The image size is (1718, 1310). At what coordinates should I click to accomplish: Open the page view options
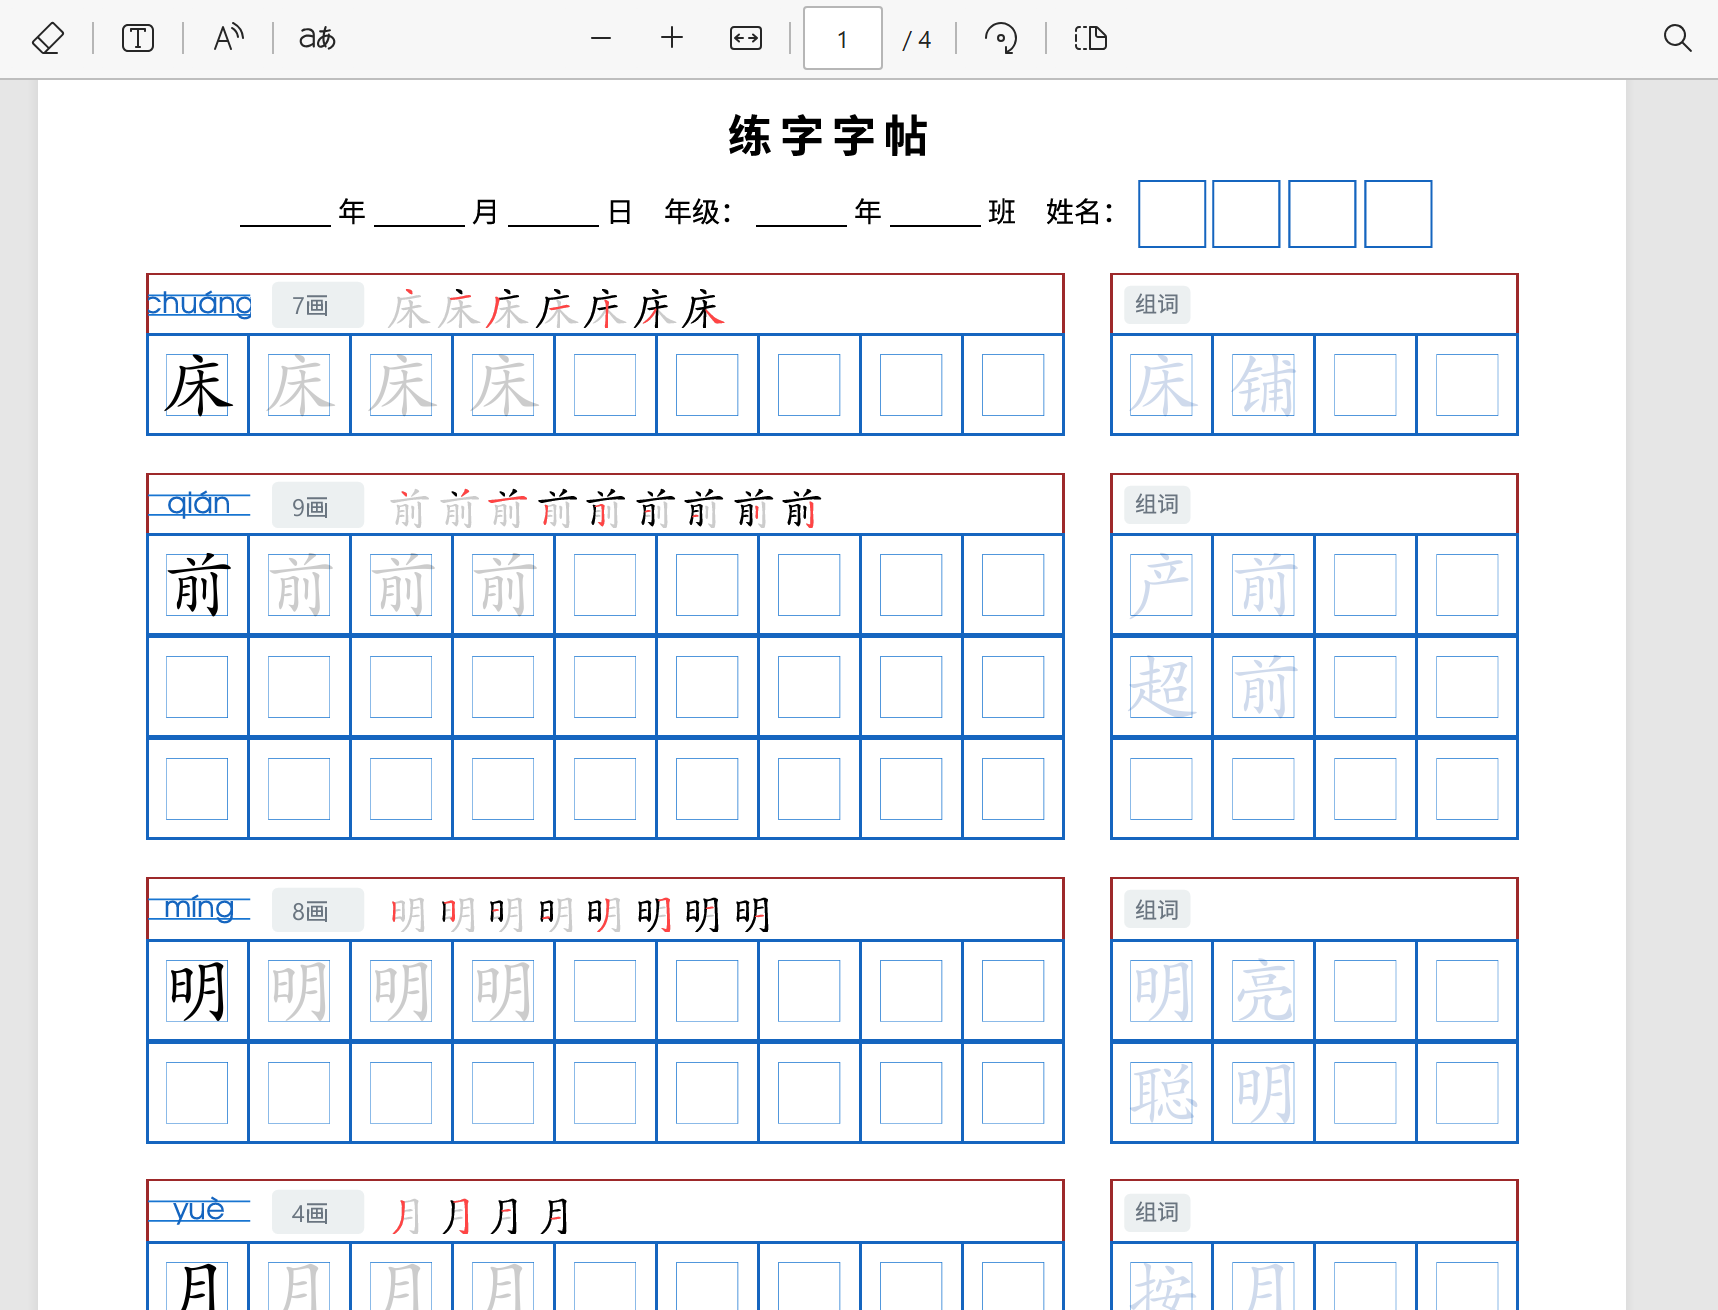coord(1091,39)
